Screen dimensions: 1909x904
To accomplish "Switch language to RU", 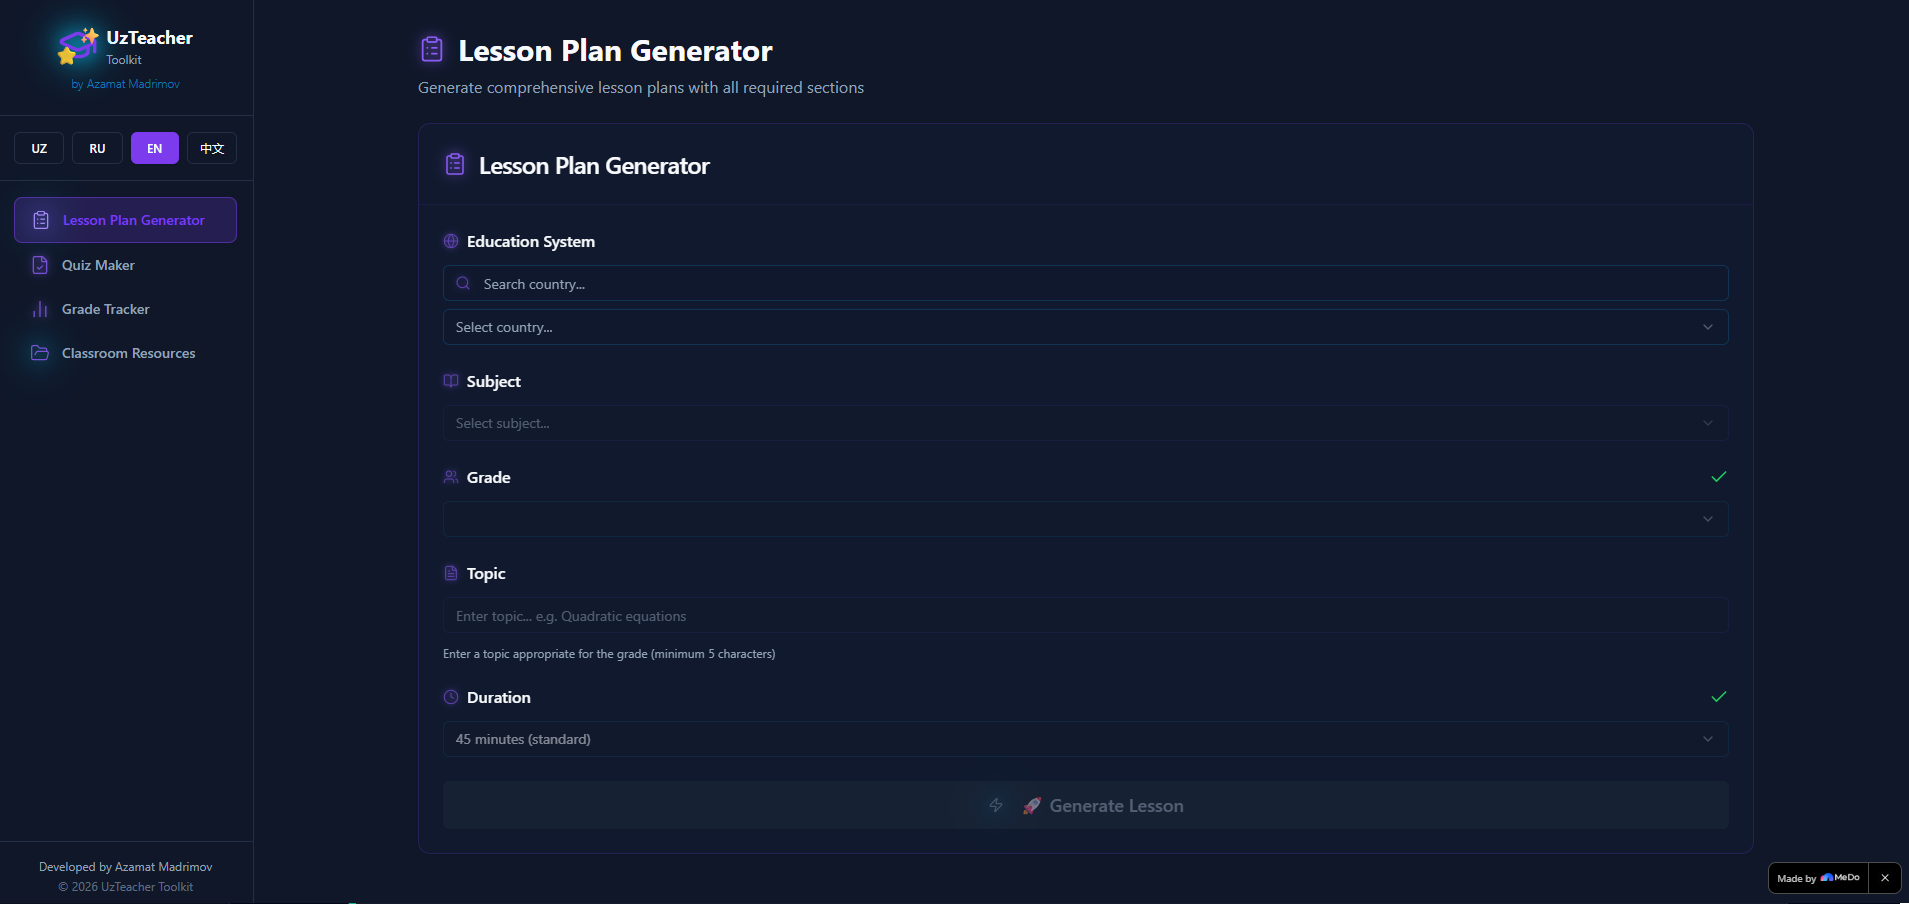I will [x=97, y=148].
